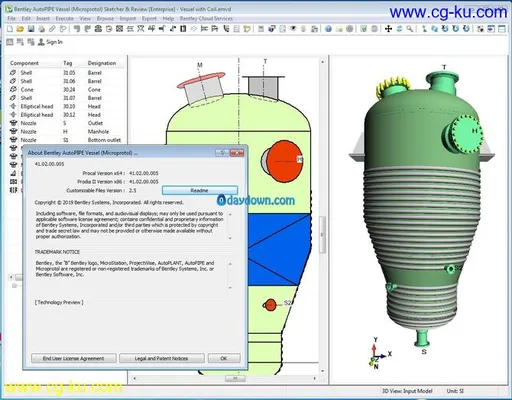Open the Browse menu

click(105, 18)
